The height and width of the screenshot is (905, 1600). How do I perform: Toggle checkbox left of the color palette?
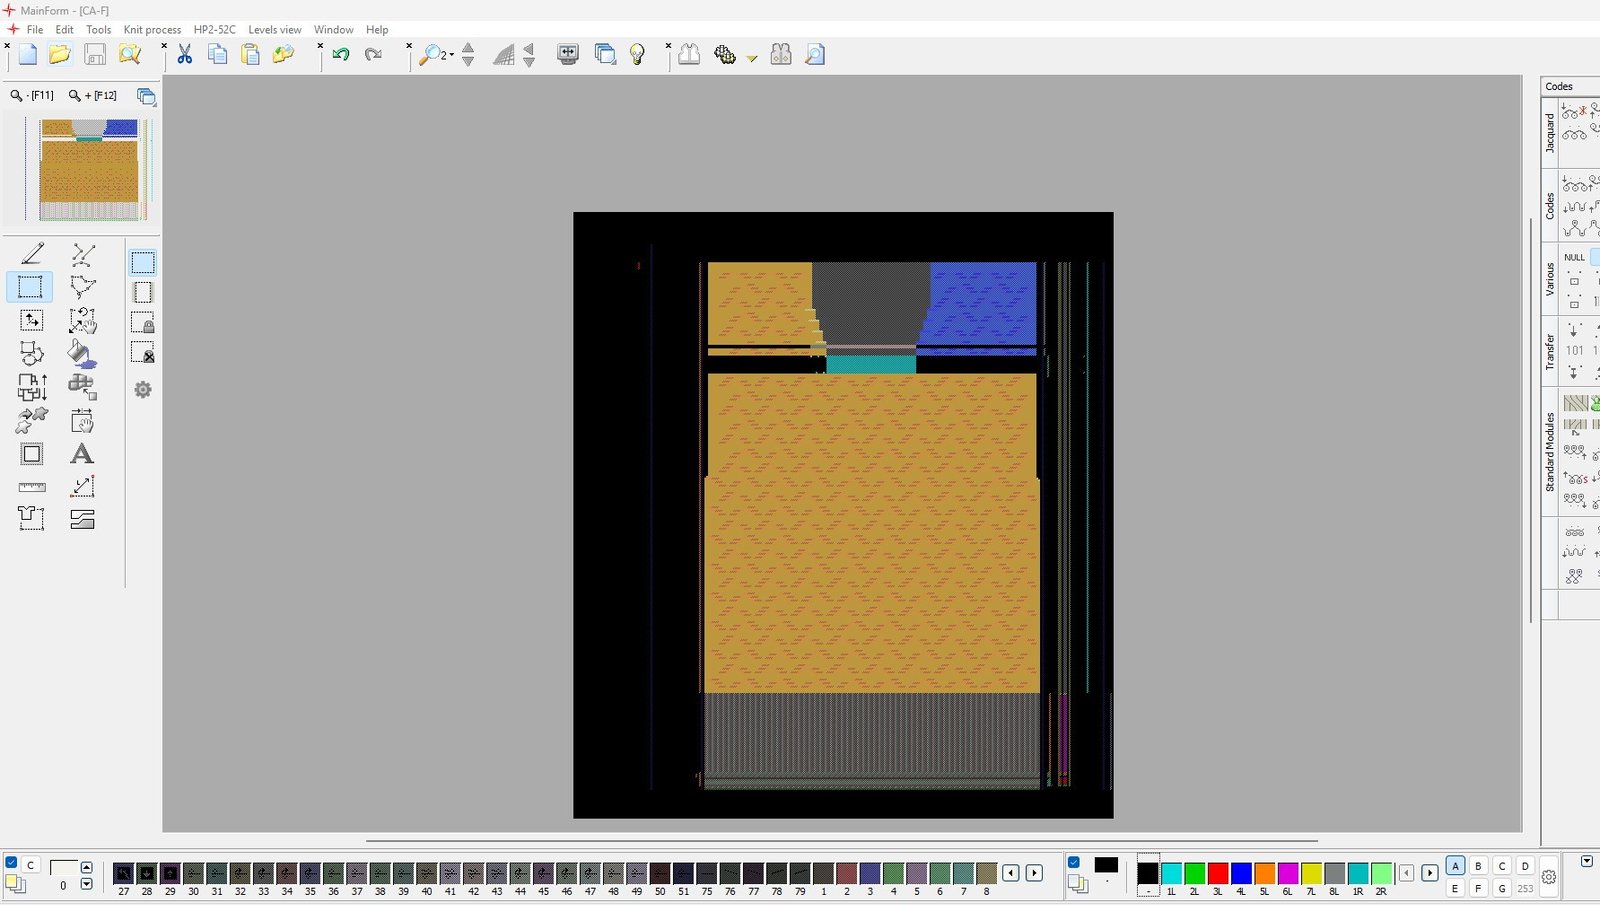tap(1073, 863)
